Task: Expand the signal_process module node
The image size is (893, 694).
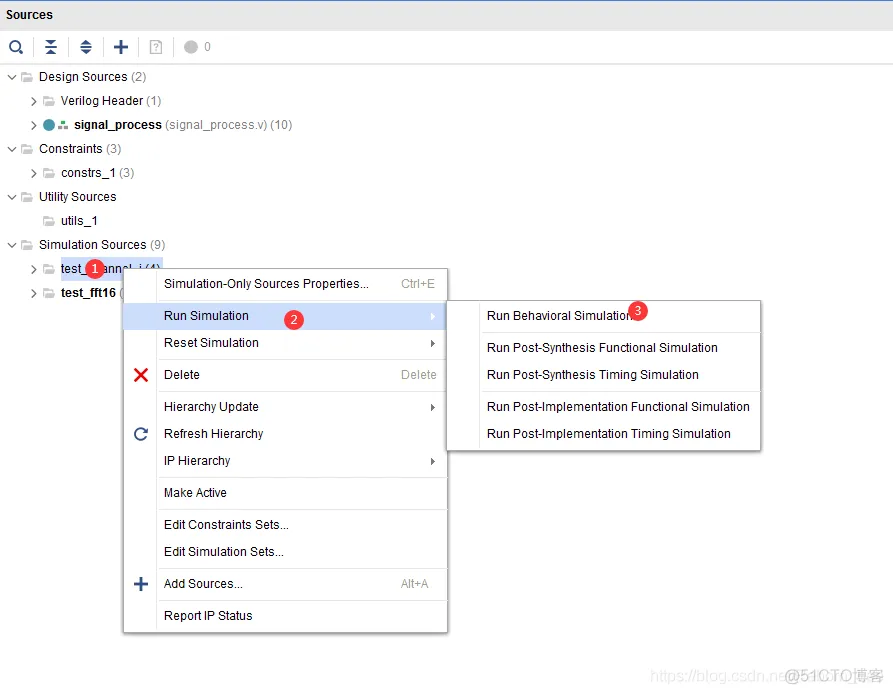Action: click(x=34, y=125)
